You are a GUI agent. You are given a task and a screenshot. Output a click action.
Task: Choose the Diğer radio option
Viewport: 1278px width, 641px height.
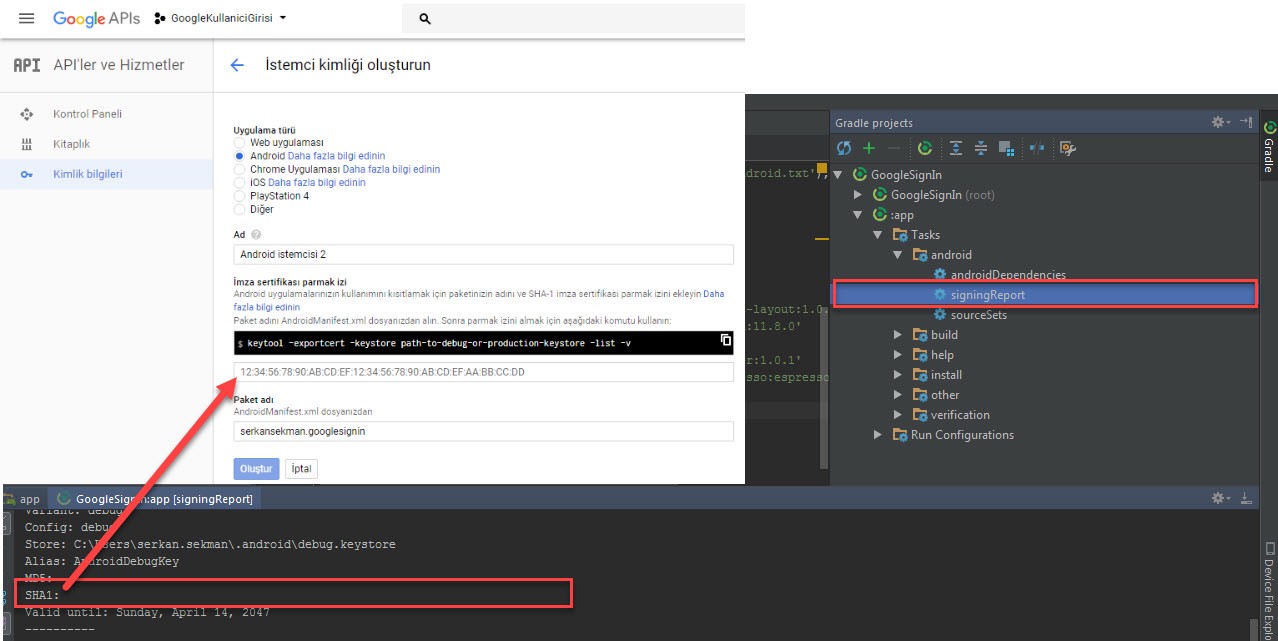[239, 209]
